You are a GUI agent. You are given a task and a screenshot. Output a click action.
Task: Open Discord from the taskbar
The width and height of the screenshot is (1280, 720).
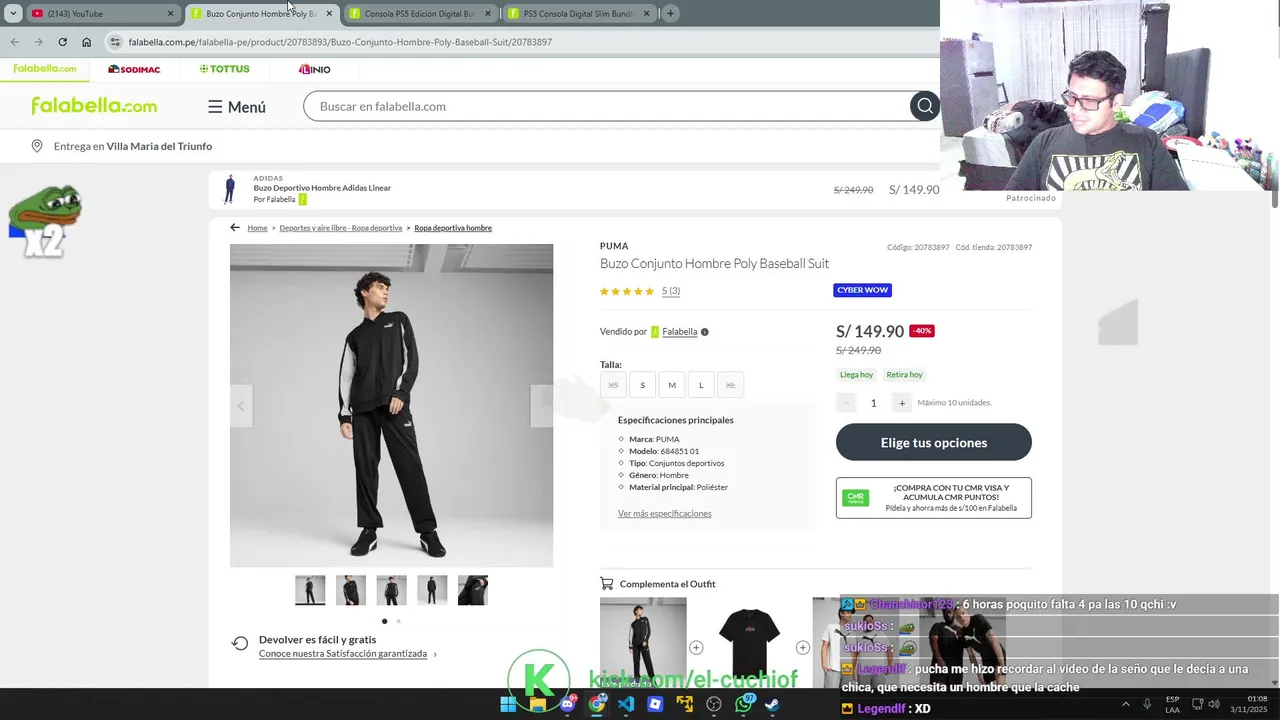tap(567, 704)
